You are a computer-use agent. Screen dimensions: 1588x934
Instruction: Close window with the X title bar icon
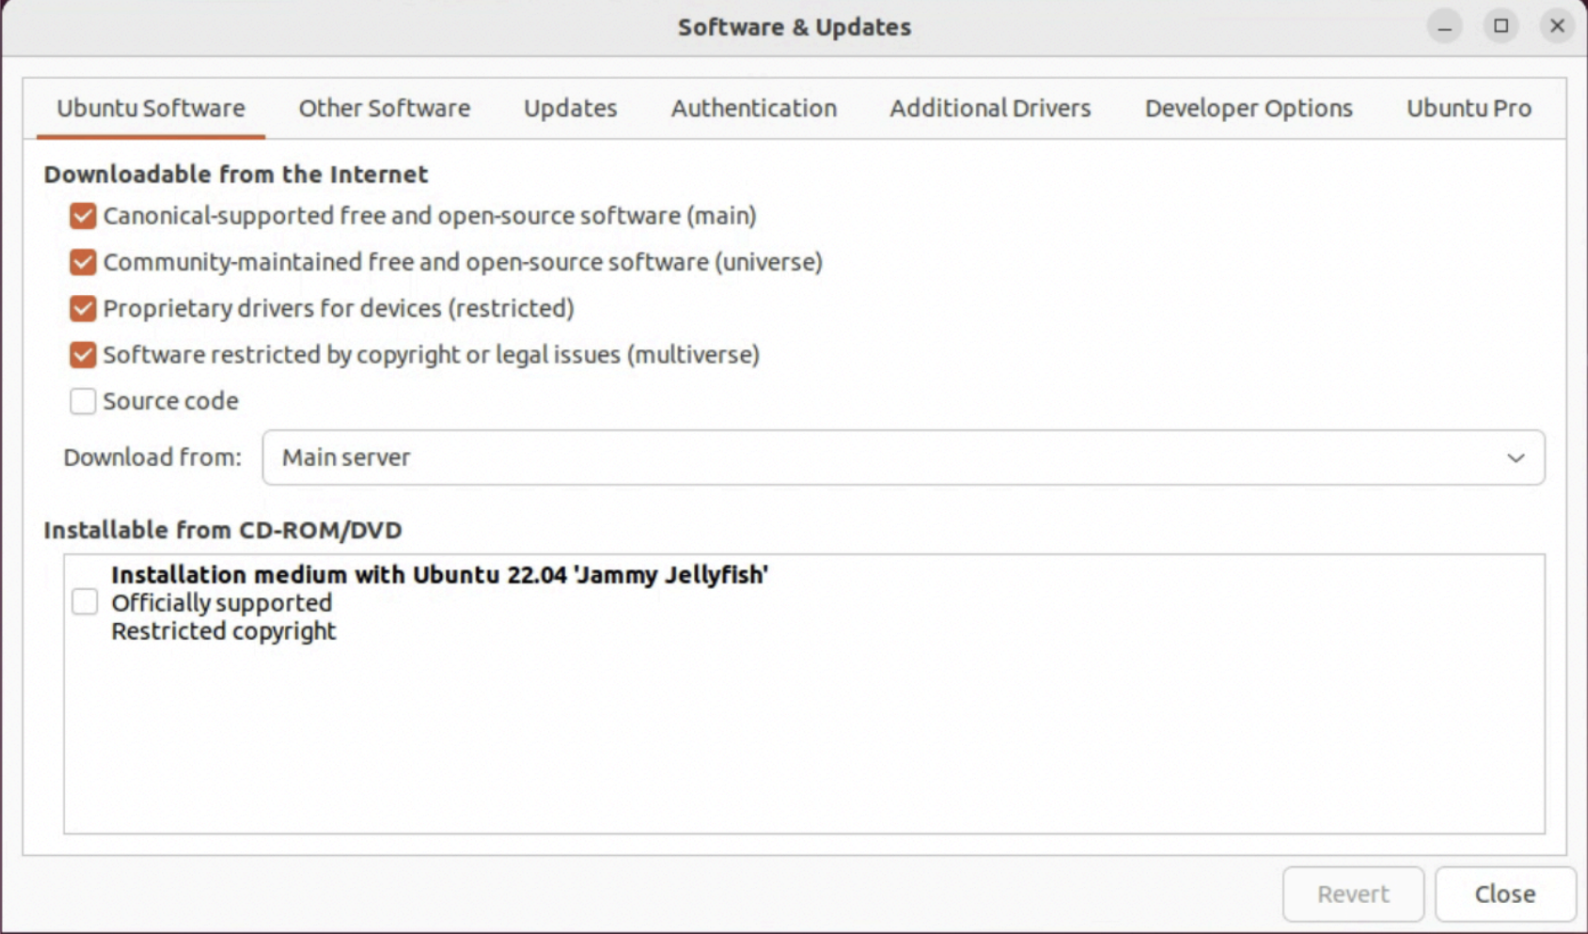pyautogui.click(x=1556, y=27)
